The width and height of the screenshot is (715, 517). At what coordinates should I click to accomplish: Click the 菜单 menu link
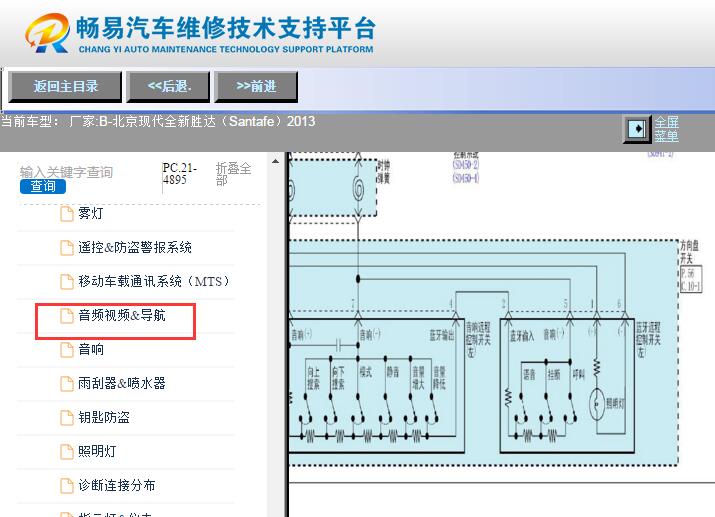tap(667, 136)
